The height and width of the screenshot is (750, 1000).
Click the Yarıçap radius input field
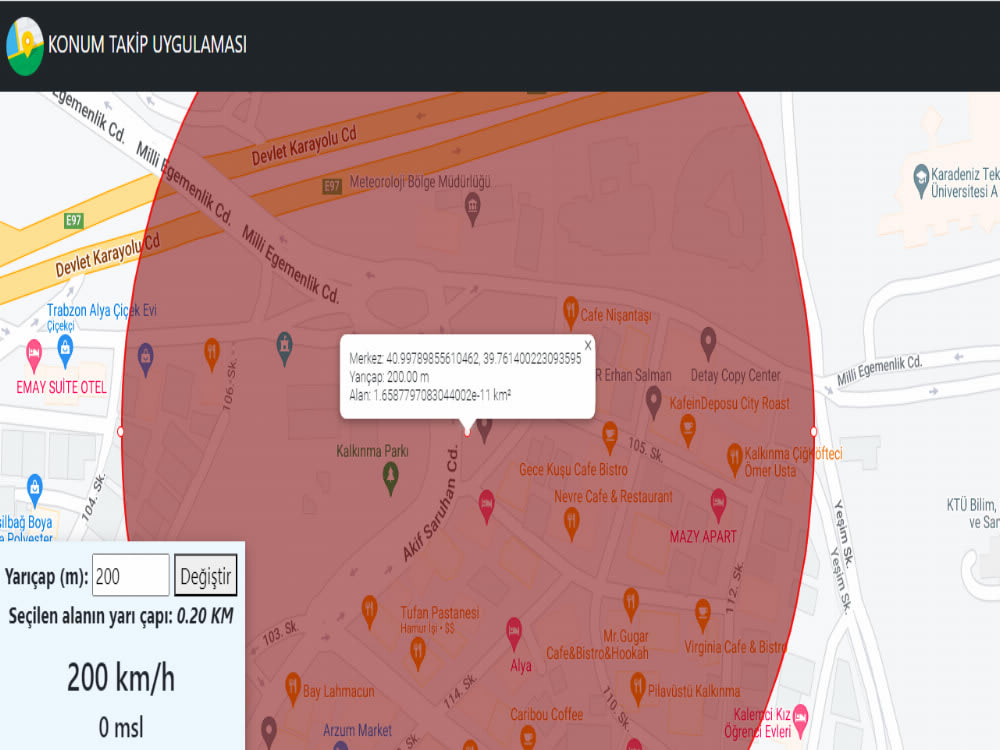[131, 575]
